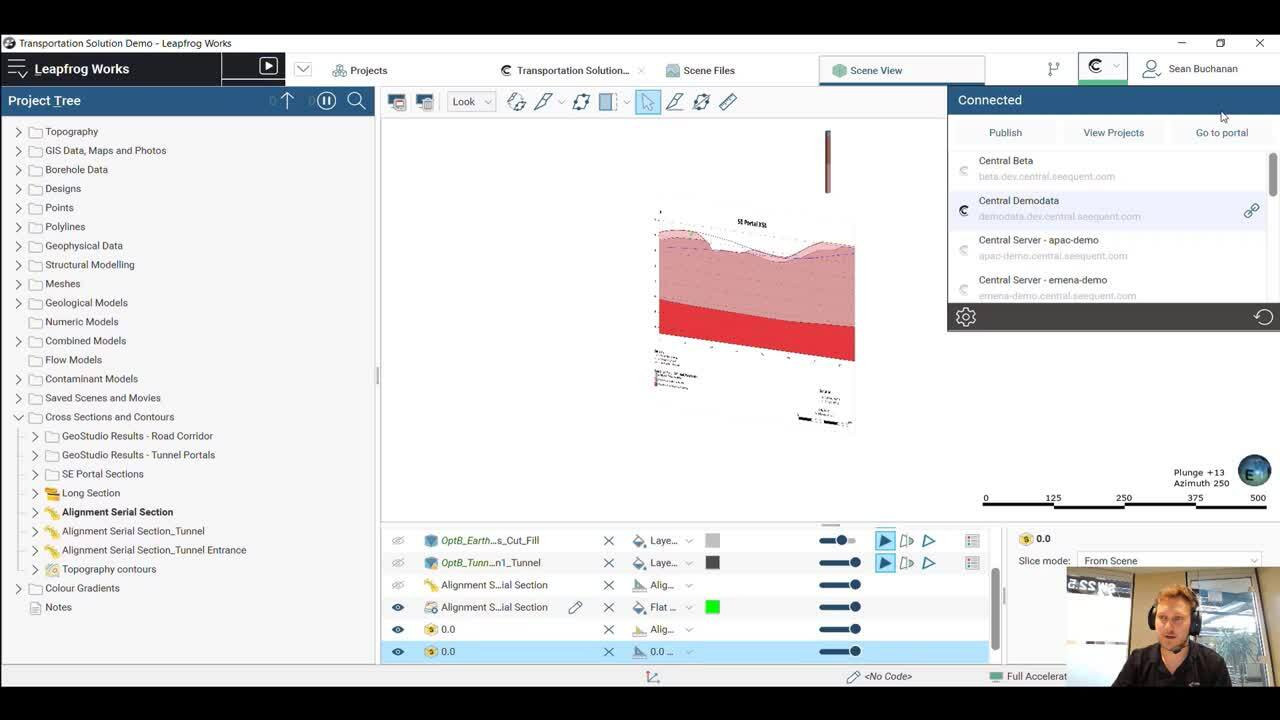Screen dimensions: 1280x720
Task: Select Central Beta server entry
Action: [1108, 168]
